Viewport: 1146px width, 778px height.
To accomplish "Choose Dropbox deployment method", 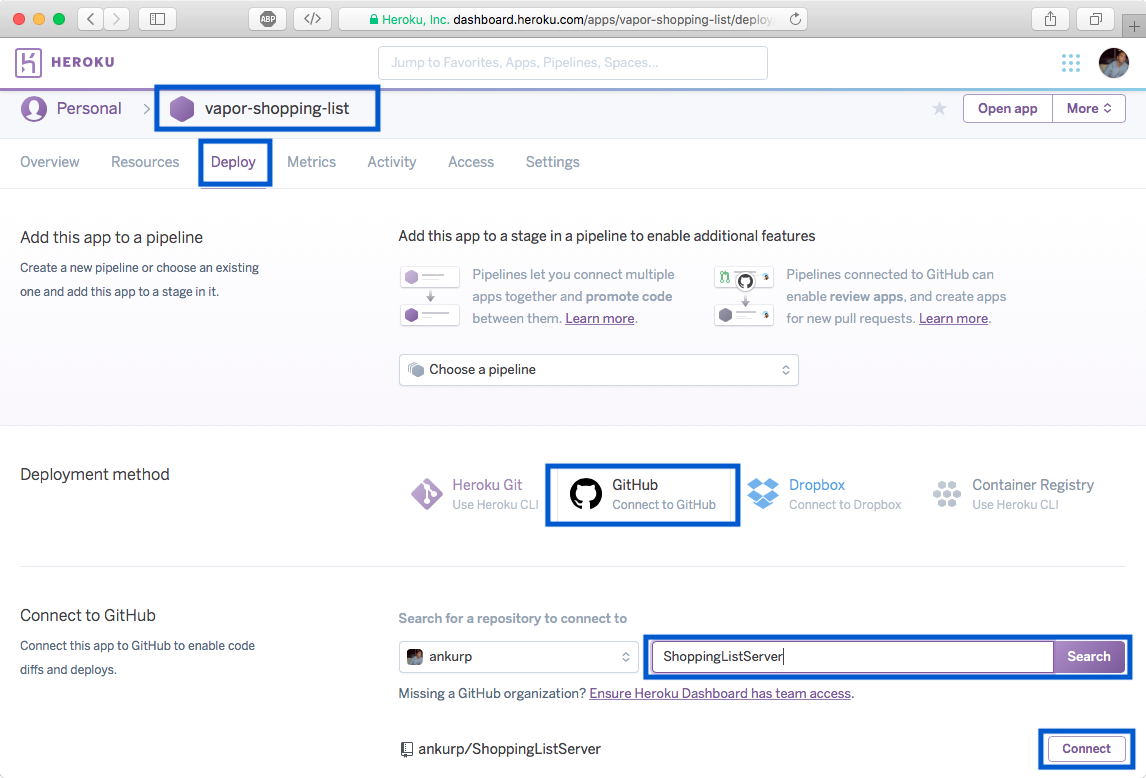I will tap(824, 494).
